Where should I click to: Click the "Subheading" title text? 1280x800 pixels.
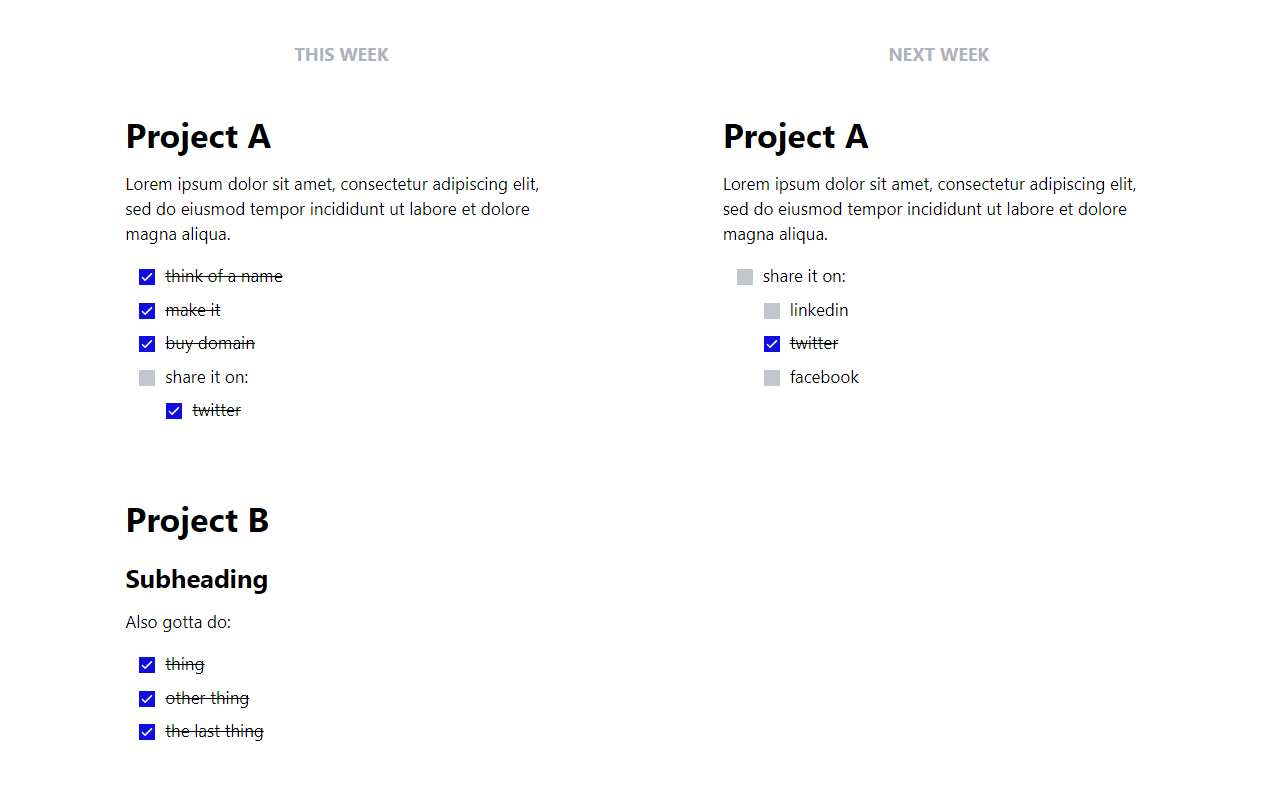(x=196, y=579)
